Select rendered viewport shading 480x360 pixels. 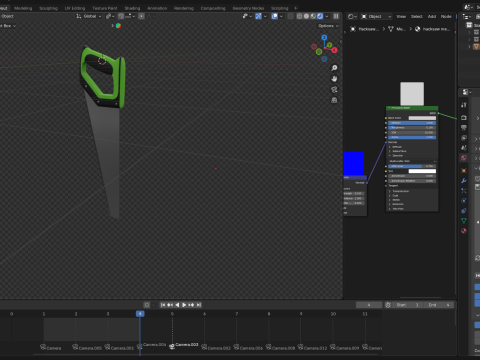[x=320, y=16]
